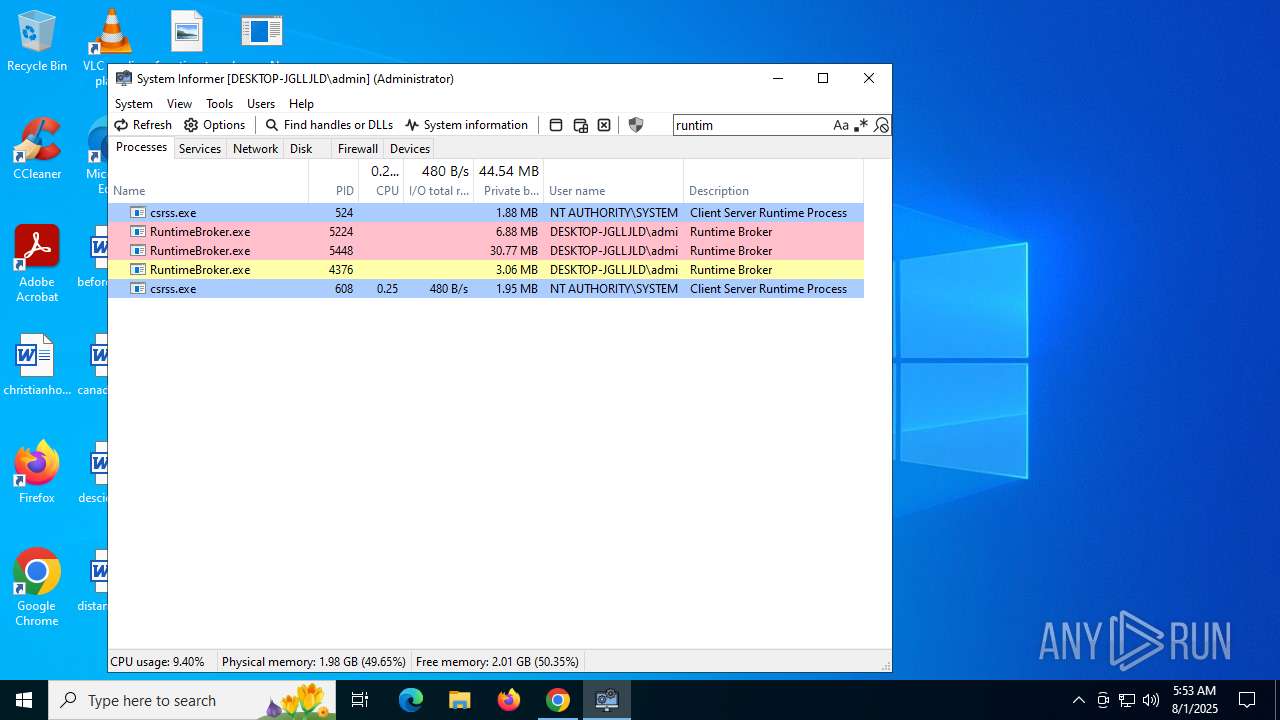Select csrss.exe process with PID 608

point(486,289)
